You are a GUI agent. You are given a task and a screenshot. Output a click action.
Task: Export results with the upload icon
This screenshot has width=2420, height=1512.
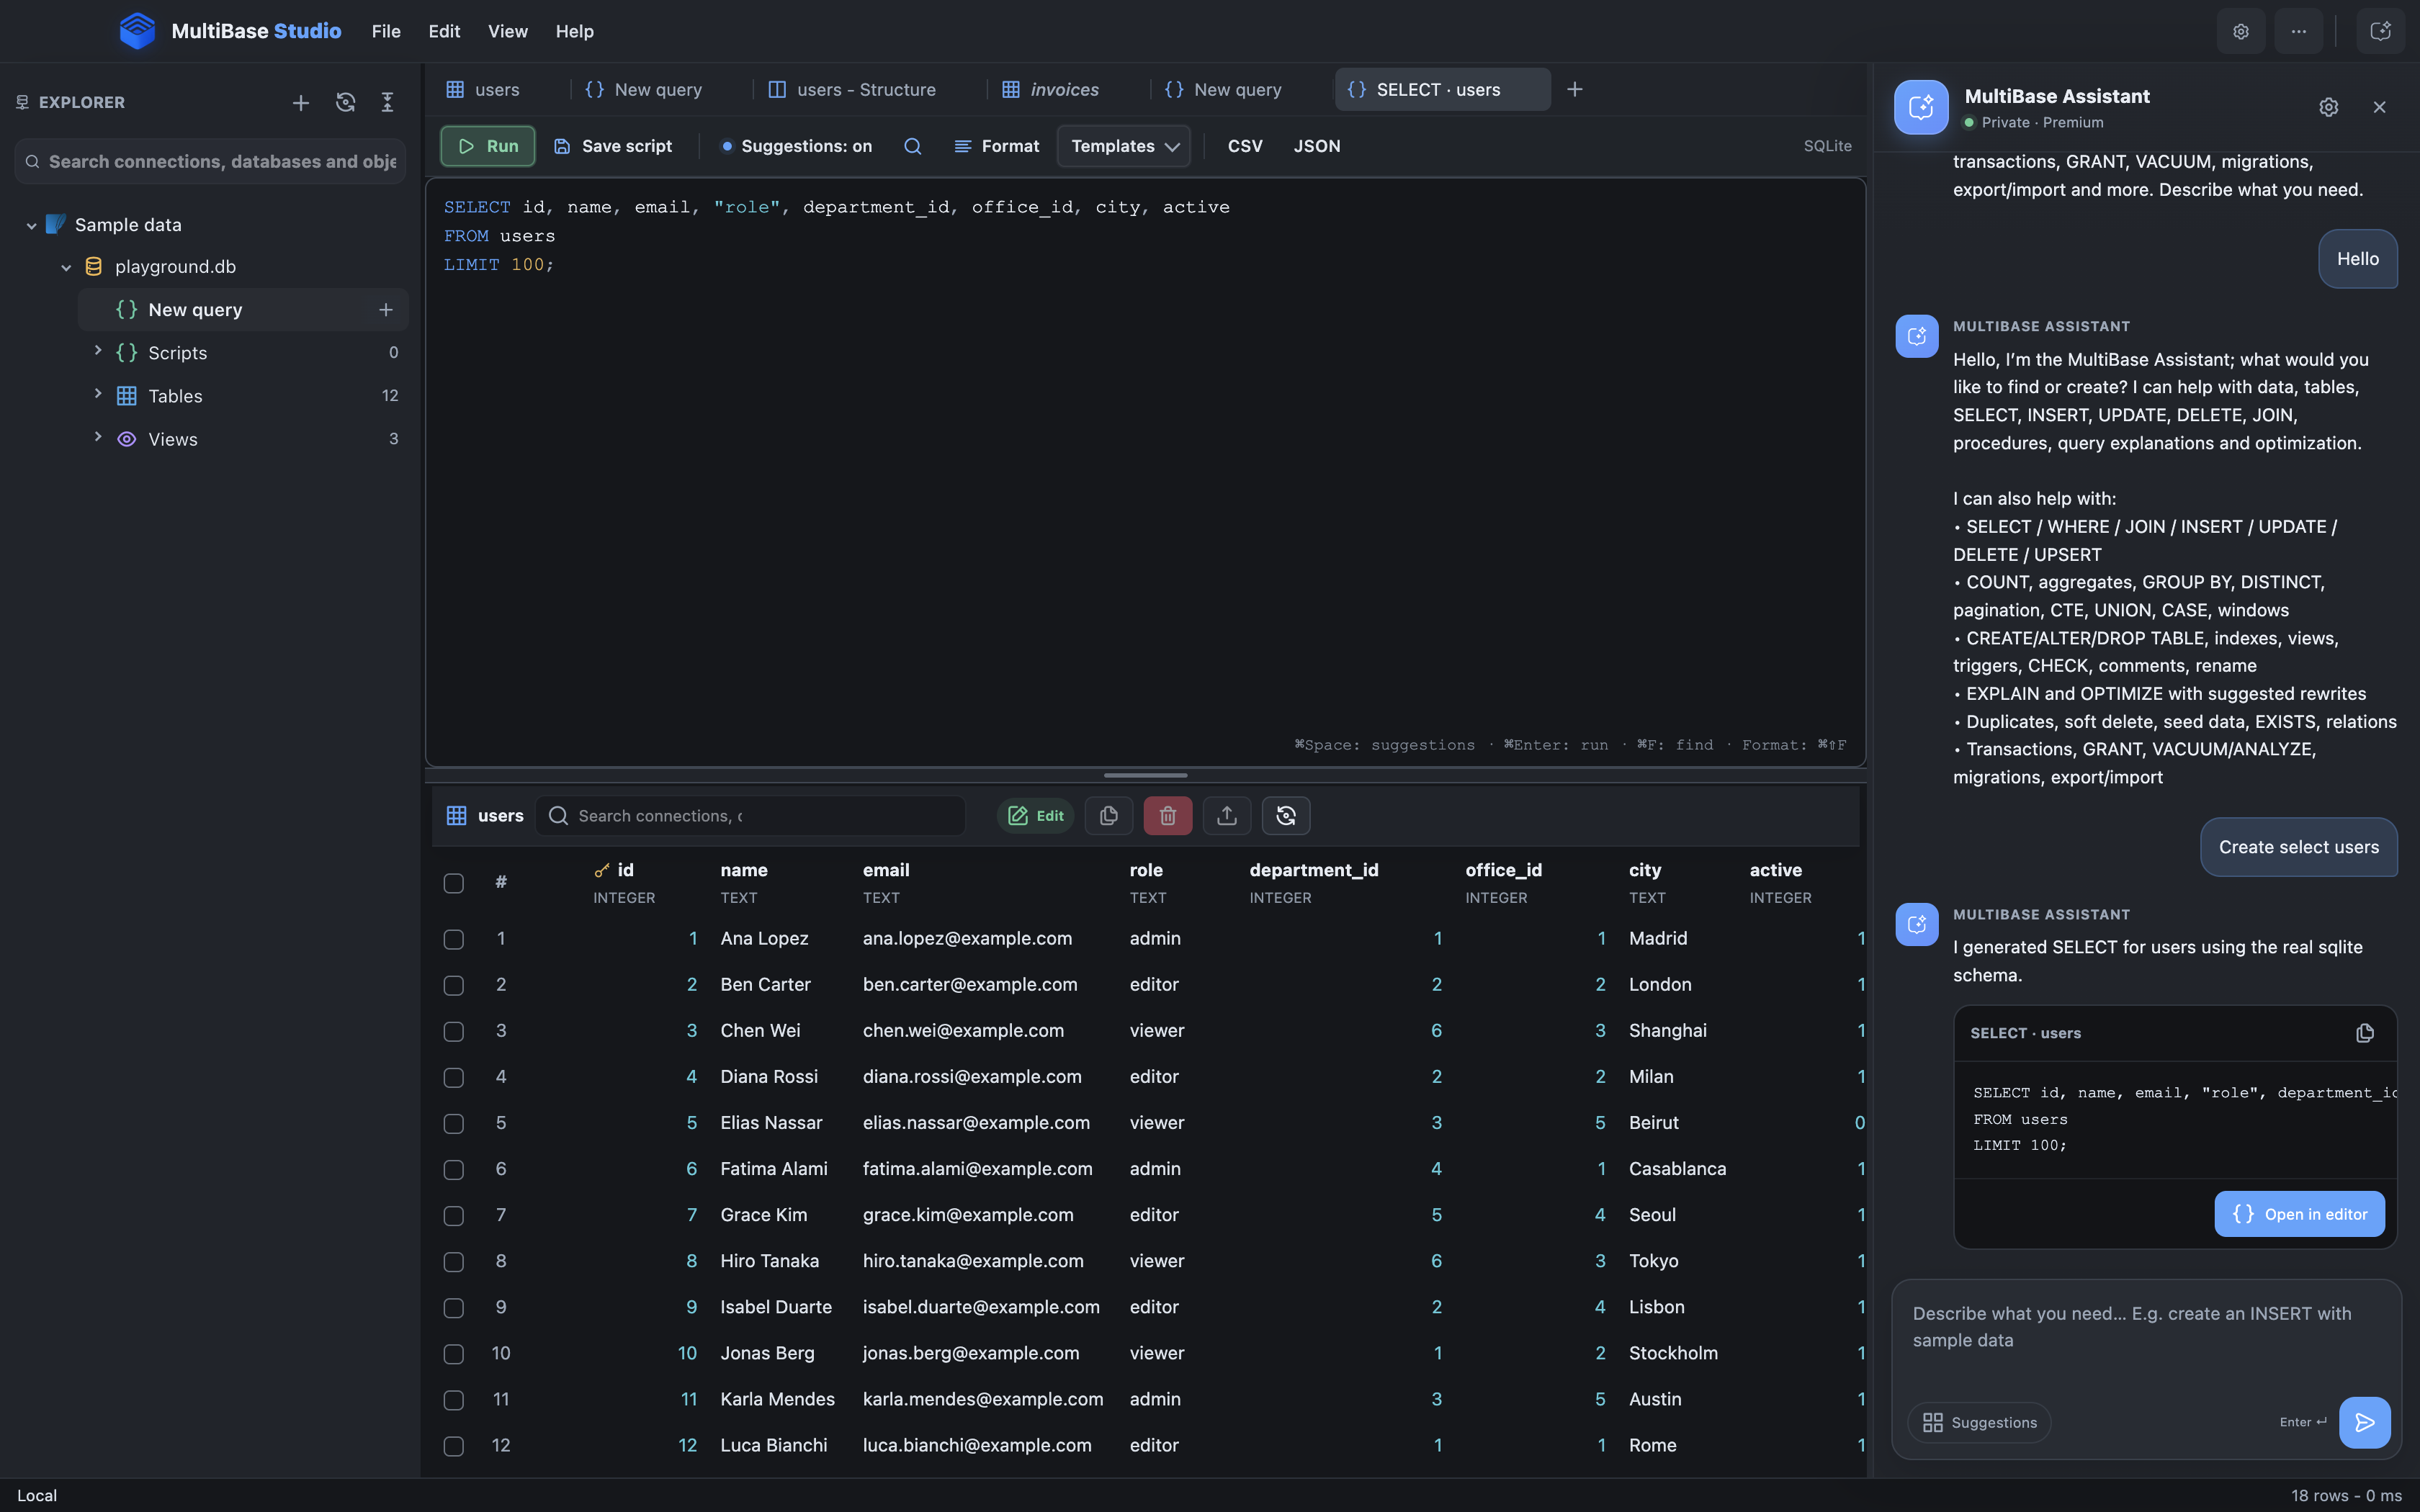pyautogui.click(x=1227, y=816)
